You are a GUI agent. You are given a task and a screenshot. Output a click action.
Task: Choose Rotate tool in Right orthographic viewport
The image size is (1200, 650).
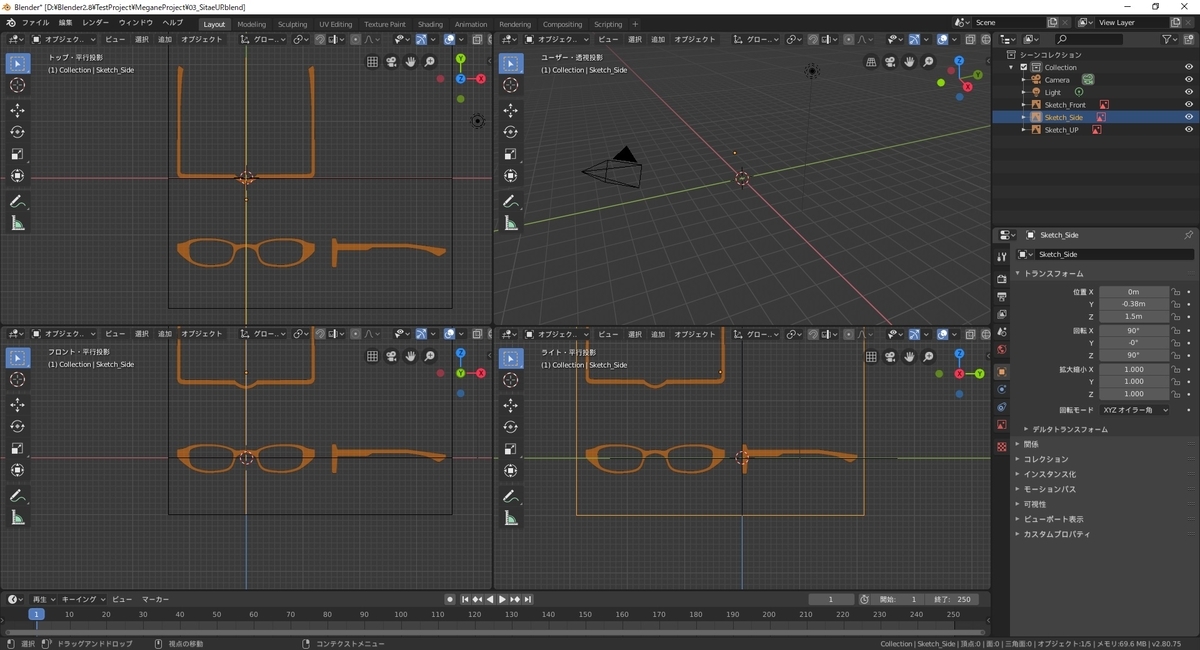pos(511,426)
